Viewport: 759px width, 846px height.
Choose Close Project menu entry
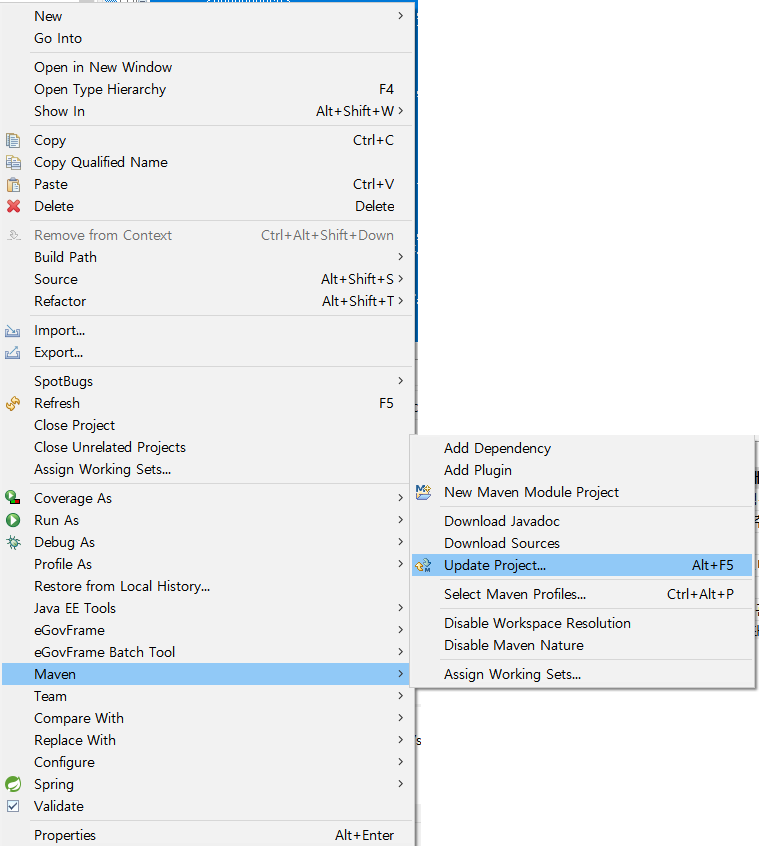(207, 426)
